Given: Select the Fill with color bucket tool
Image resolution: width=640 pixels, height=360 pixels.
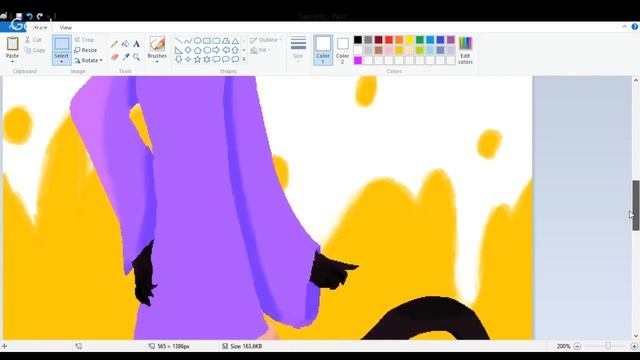Looking at the screenshot, I should (x=125, y=44).
